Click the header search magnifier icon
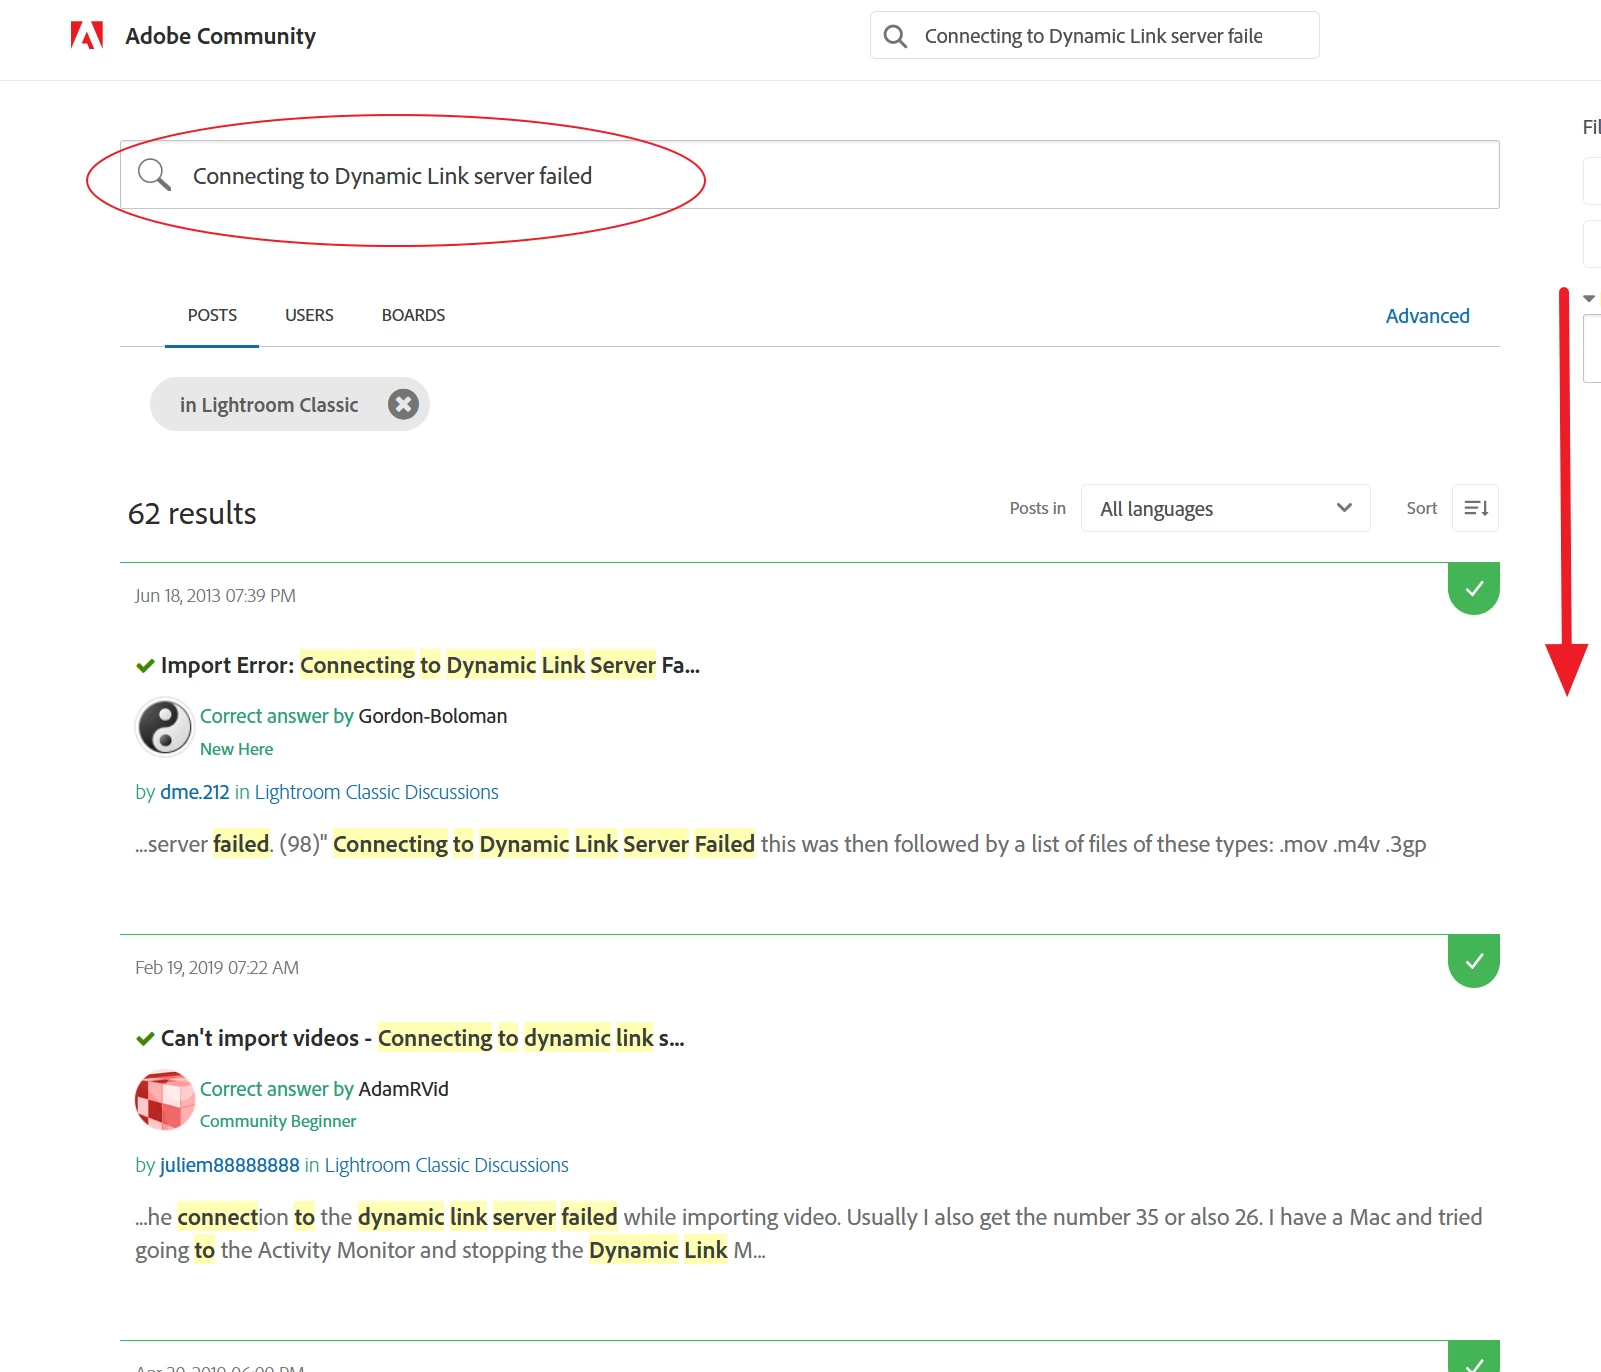 (x=895, y=36)
